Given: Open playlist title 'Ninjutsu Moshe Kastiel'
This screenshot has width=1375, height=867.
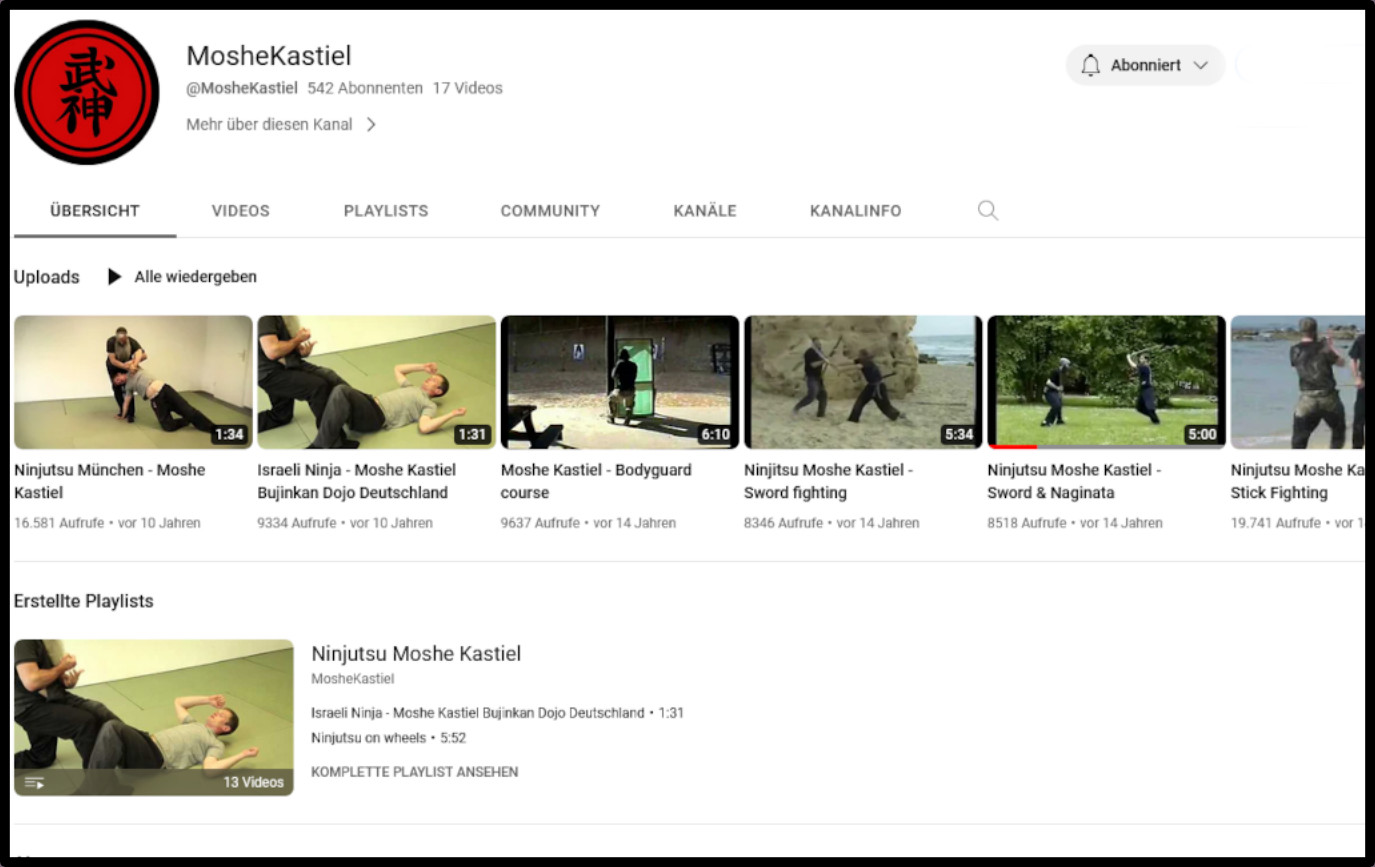Looking at the screenshot, I should [x=416, y=654].
